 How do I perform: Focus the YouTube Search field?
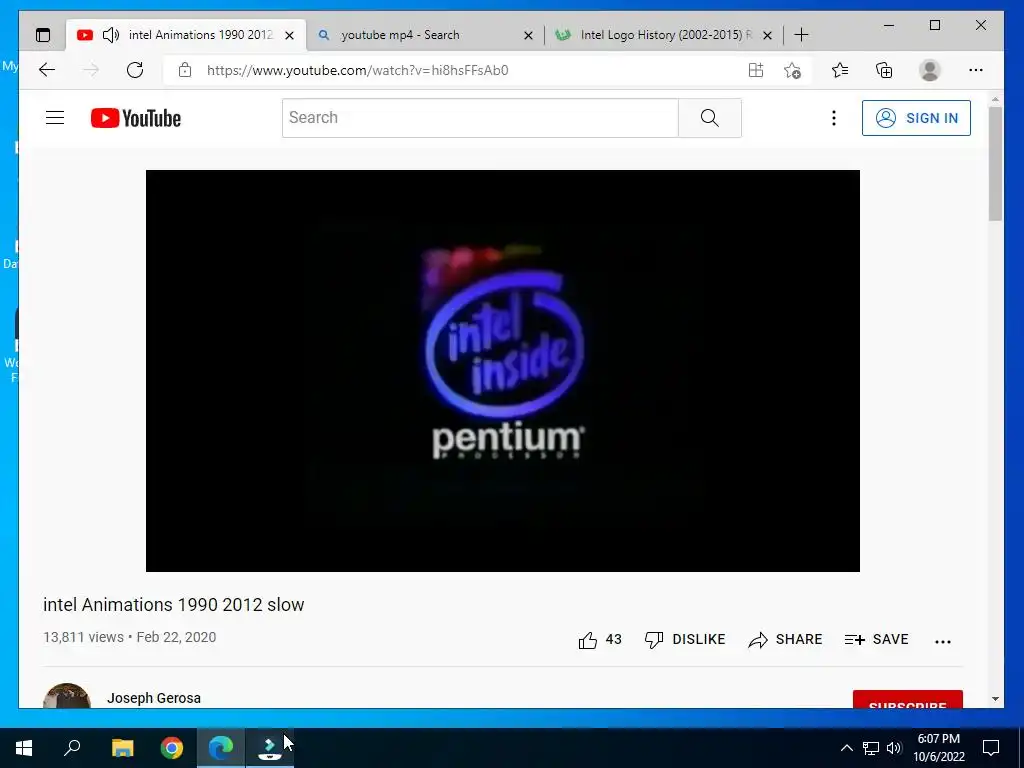tap(480, 118)
